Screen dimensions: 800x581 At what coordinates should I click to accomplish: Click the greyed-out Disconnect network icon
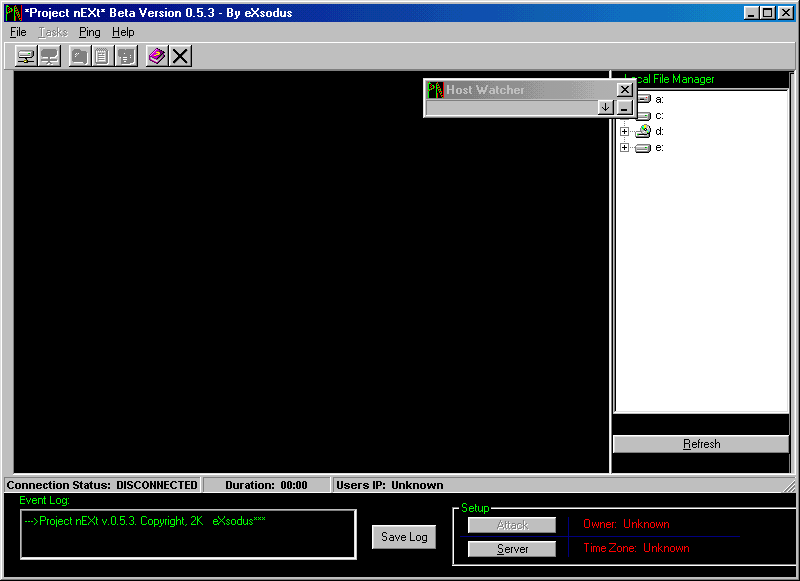pyautogui.click(x=49, y=56)
